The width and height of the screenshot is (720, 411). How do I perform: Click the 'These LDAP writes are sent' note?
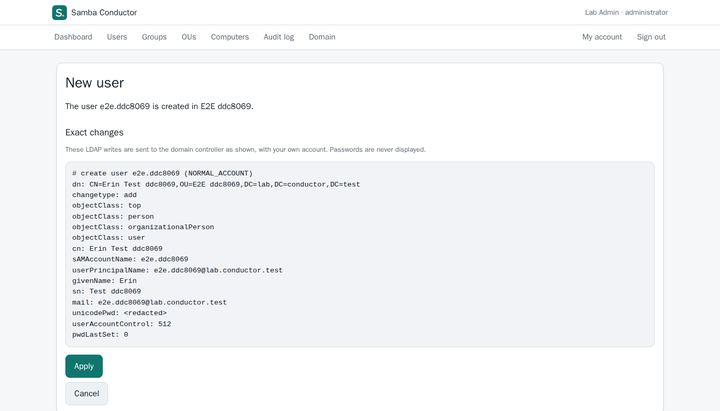[x=245, y=149]
